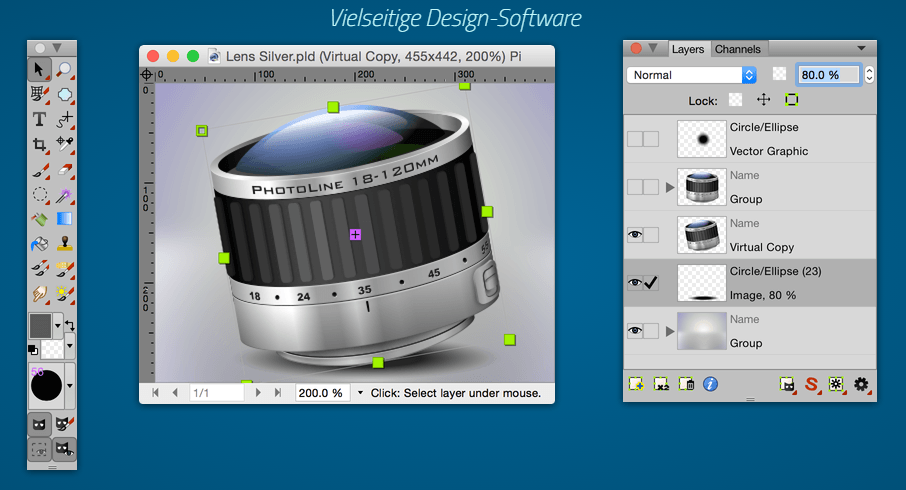Click the opacity stepper arrows
Image resolution: width=906 pixels, height=490 pixels.
pyautogui.click(x=869, y=75)
